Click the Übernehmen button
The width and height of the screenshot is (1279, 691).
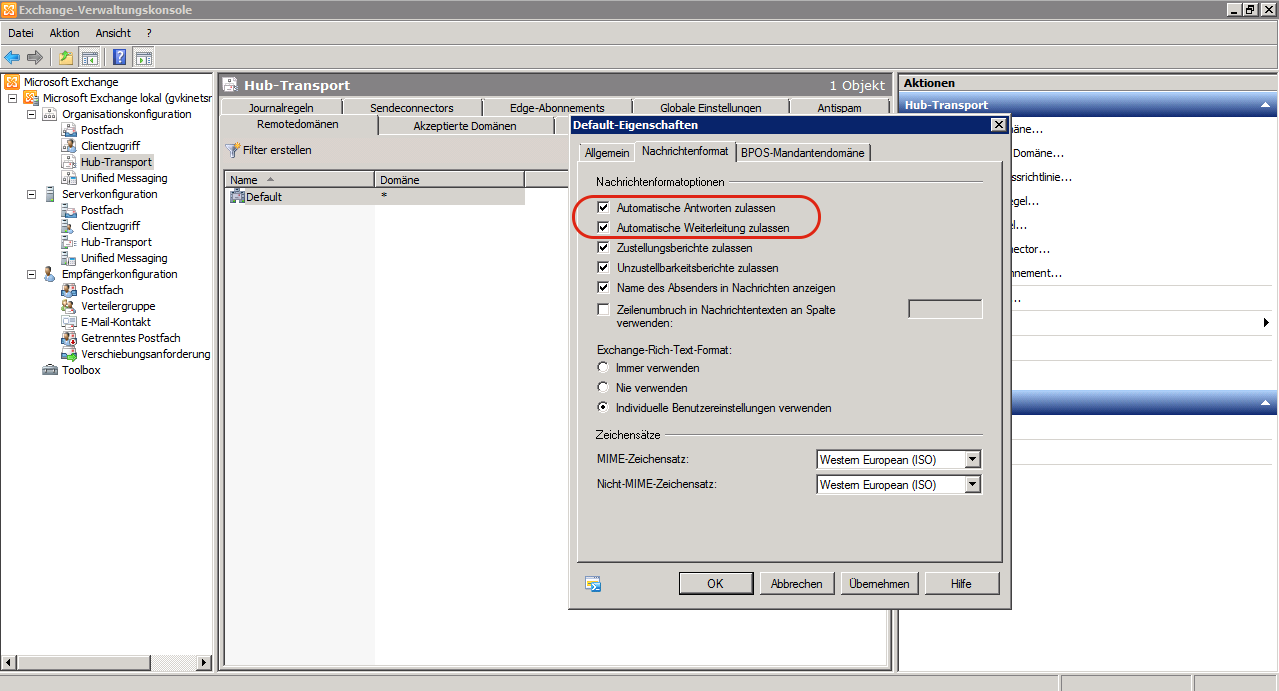click(x=879, y=584)
